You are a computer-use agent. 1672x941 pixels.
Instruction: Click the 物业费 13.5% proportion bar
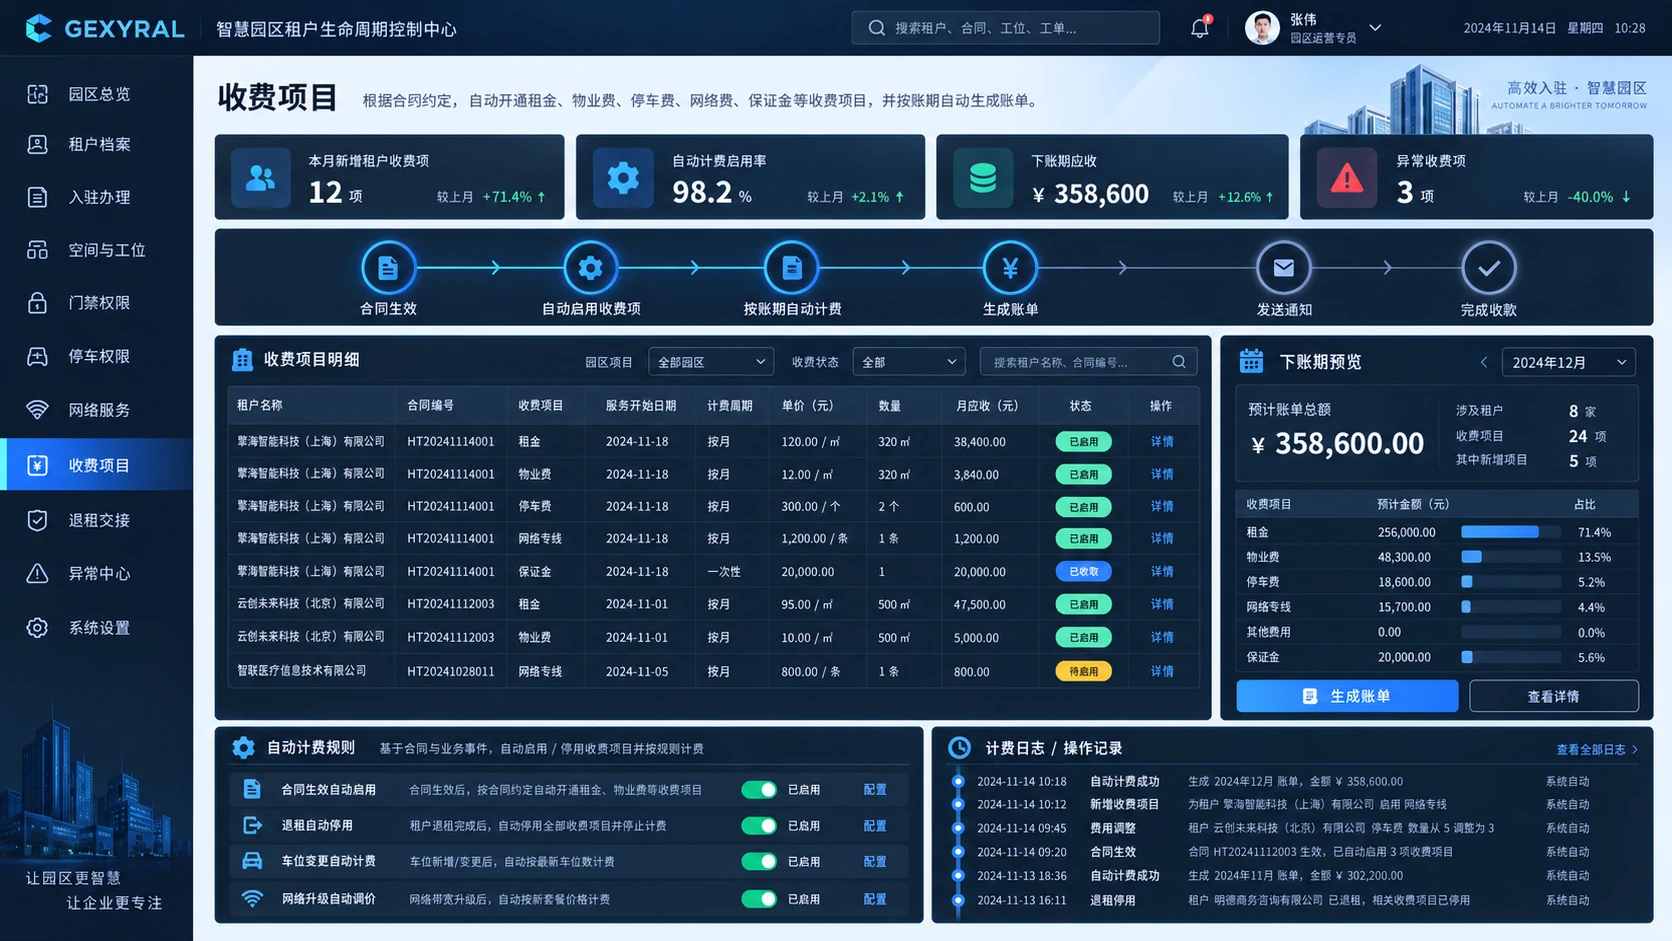coord(1511,557)
